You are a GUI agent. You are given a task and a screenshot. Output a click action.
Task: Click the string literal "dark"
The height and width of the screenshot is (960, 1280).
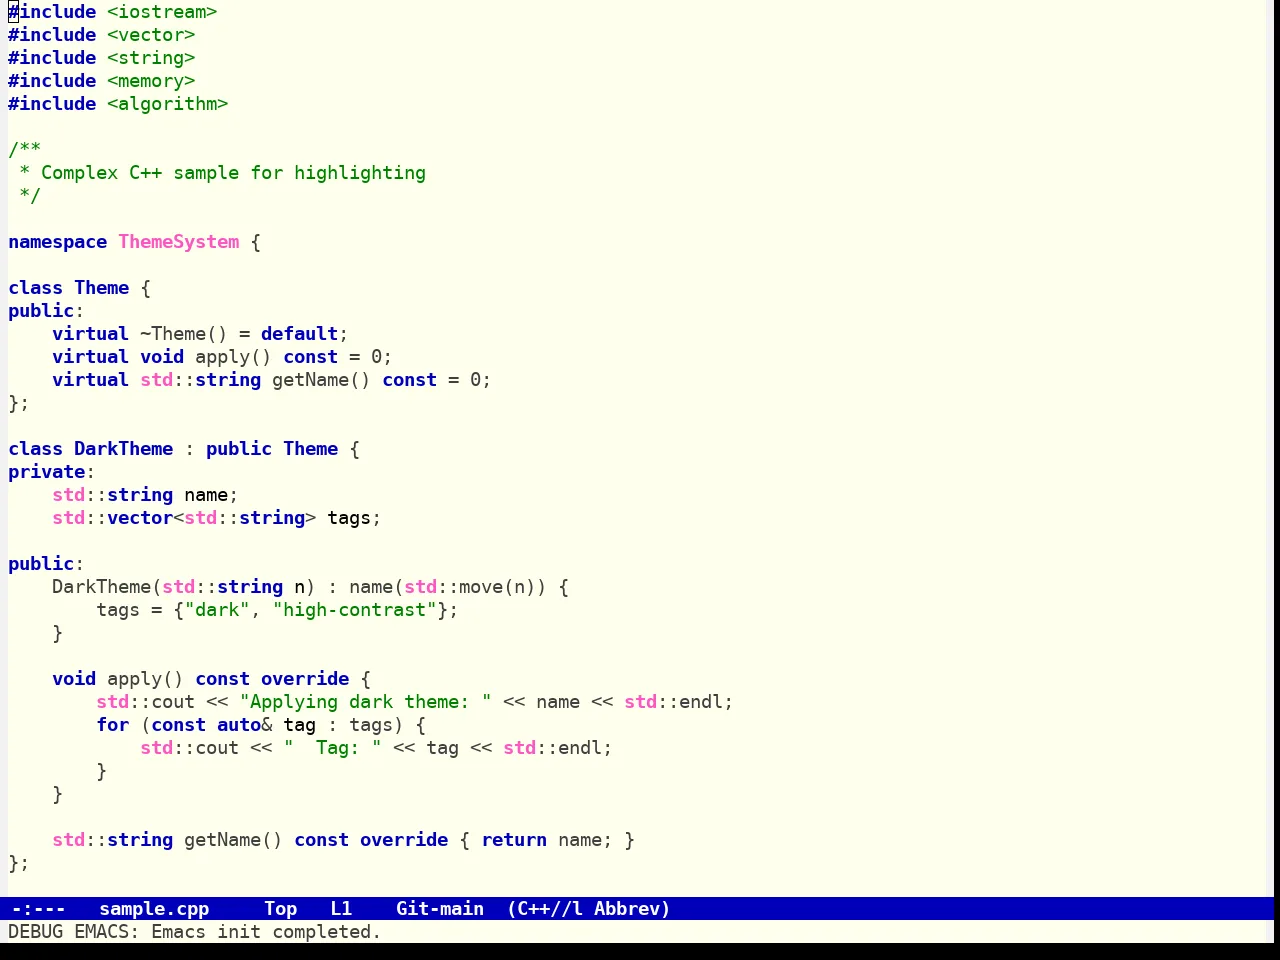coord(217,610)
